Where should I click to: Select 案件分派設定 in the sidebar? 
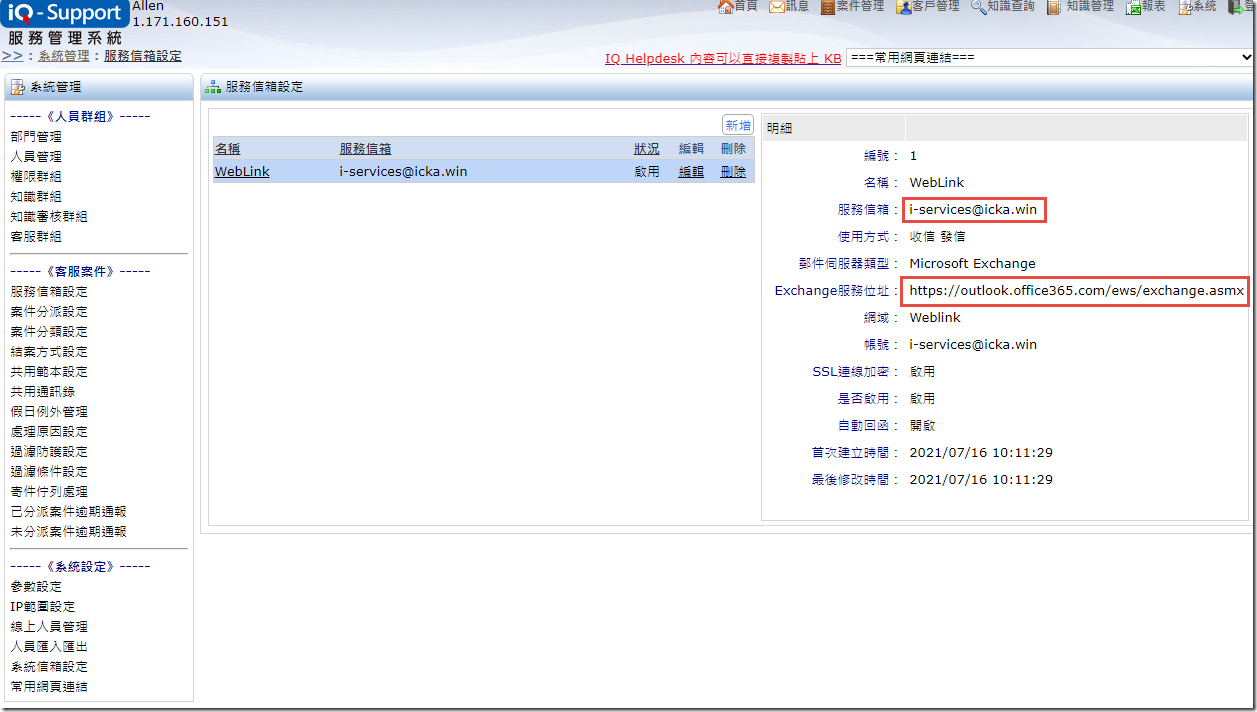tap(49, 311)
